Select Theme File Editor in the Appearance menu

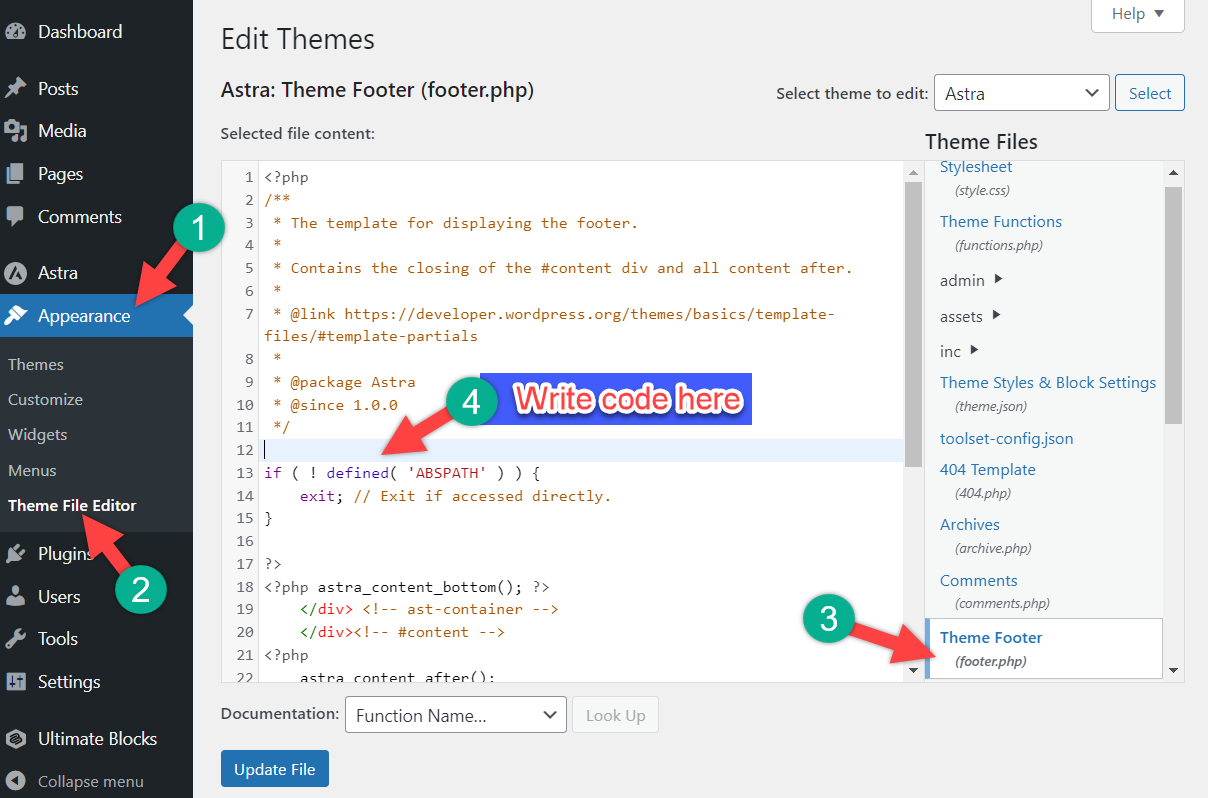click(x=71, y=505)
